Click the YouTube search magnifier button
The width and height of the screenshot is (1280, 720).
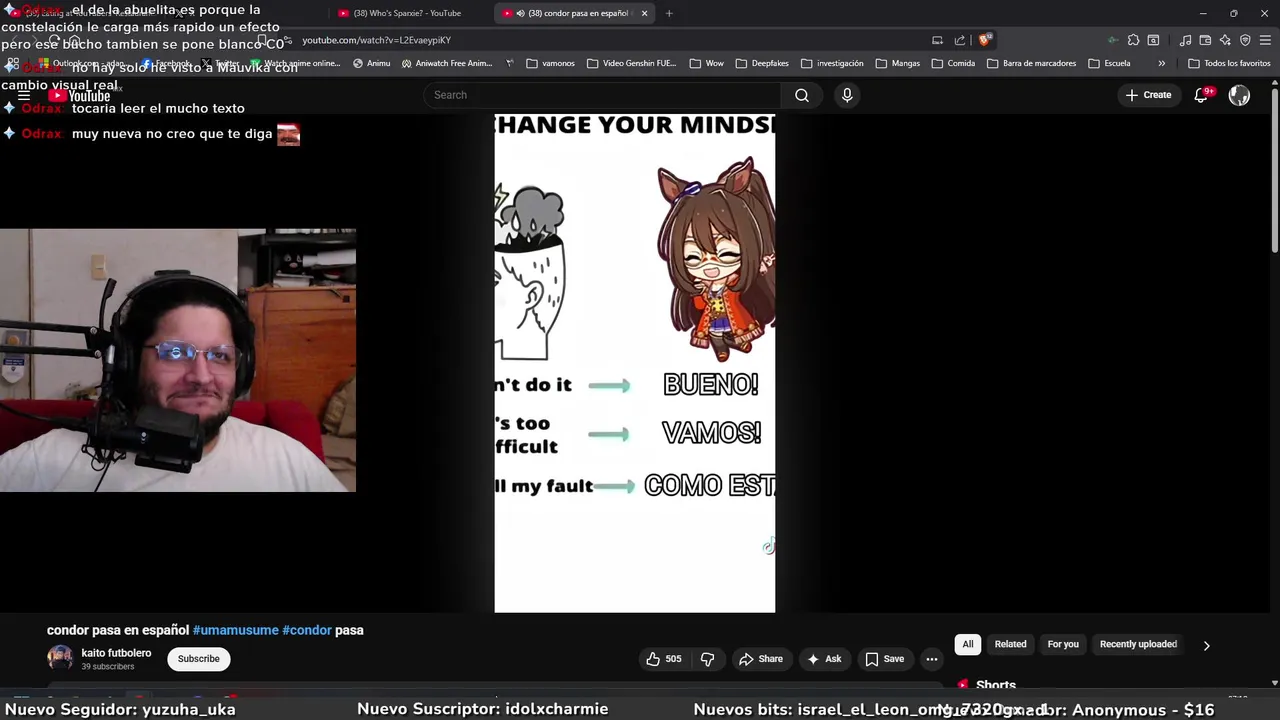[x=802, y=95]
